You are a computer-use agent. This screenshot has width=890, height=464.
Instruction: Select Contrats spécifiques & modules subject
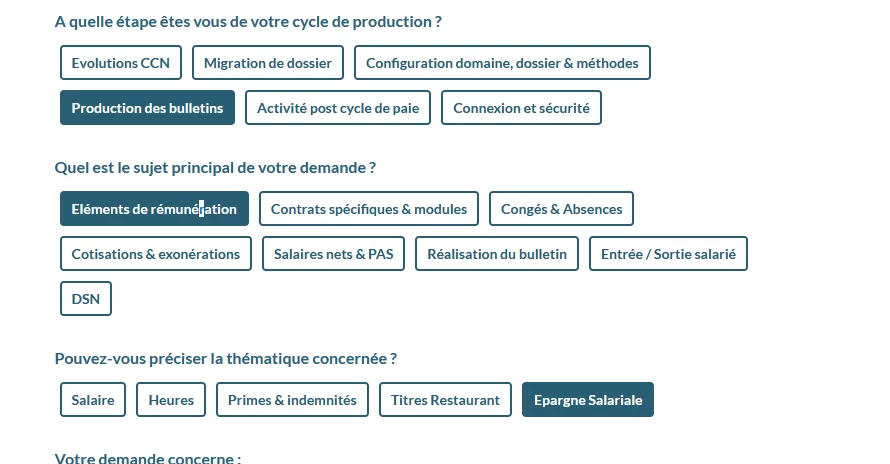click(x=369, y=208)
